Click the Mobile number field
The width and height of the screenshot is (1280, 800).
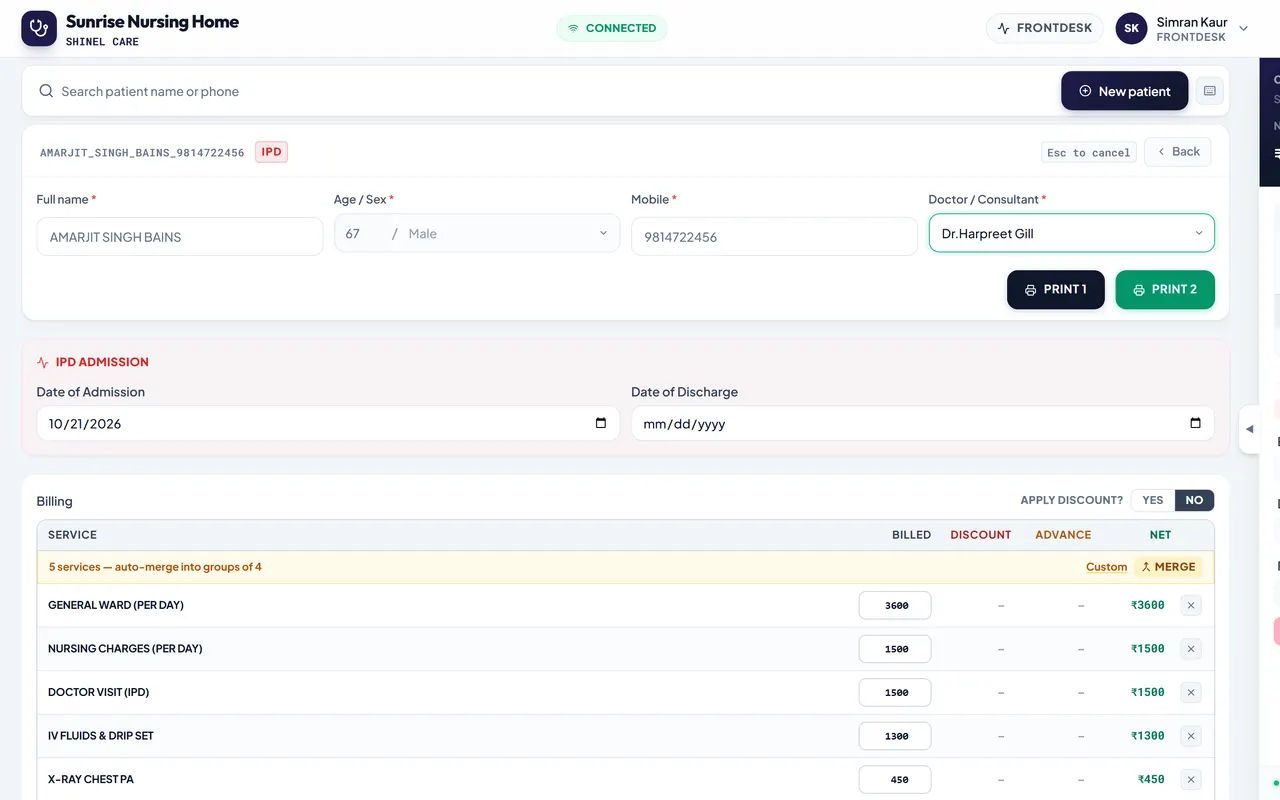point(774,237)
